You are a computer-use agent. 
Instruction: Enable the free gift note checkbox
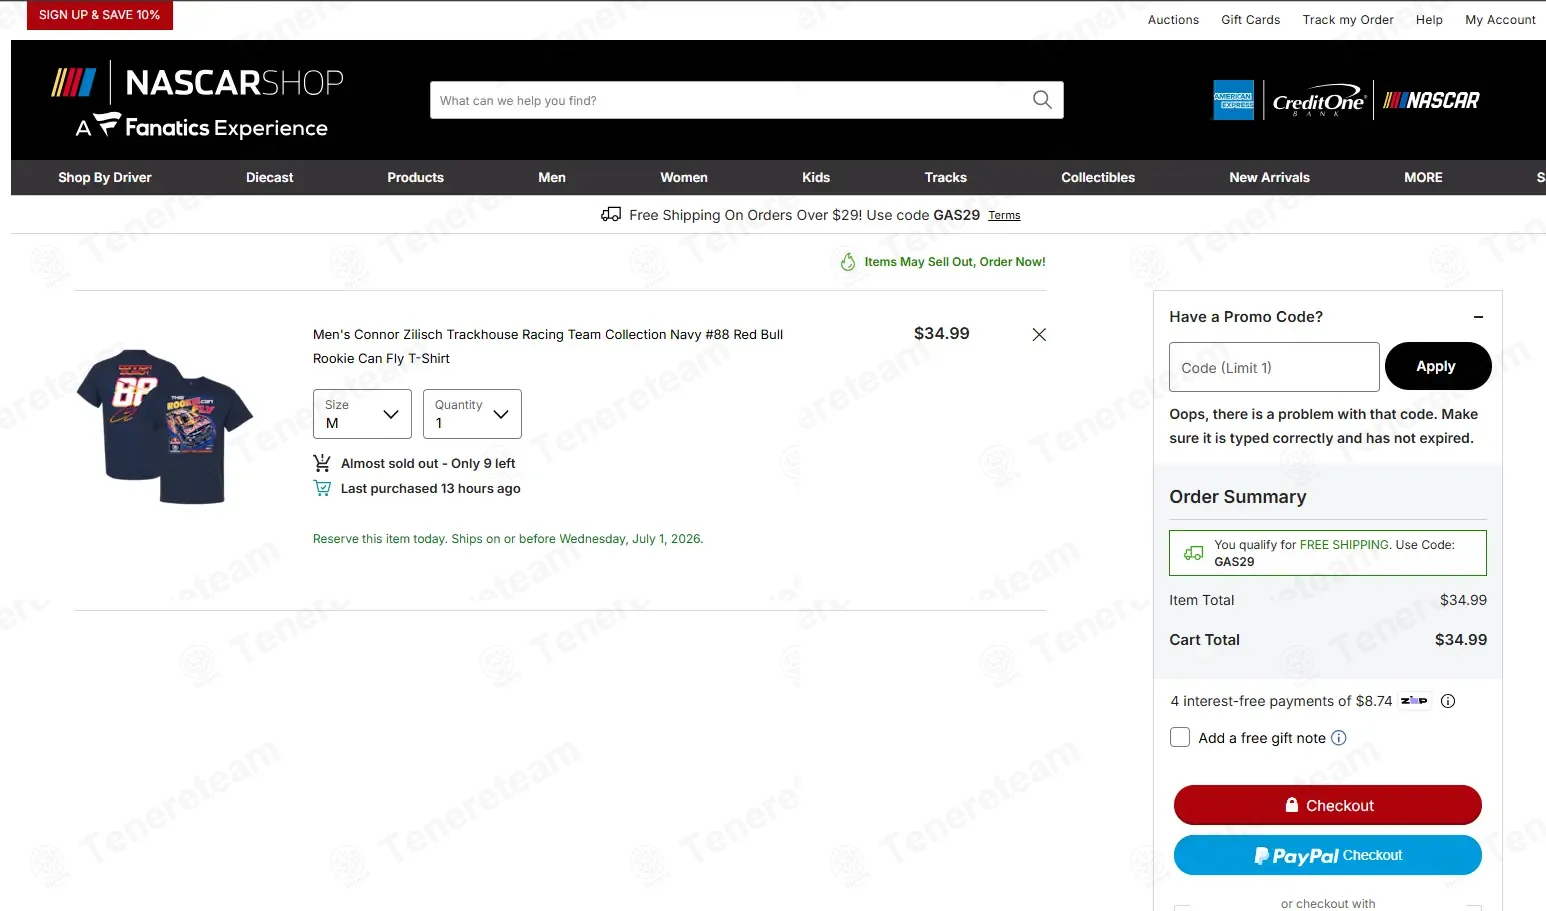pyautogui.click(x=1180, y=737)
